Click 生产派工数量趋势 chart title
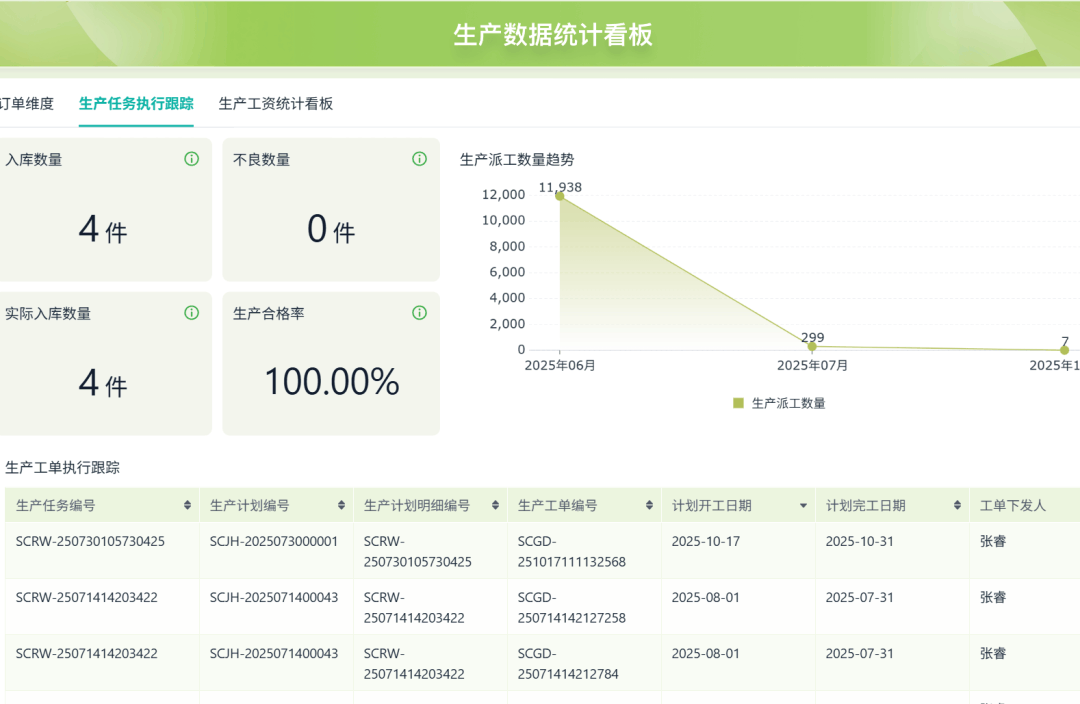1080x704 pixels. click(x=517, y=160)
